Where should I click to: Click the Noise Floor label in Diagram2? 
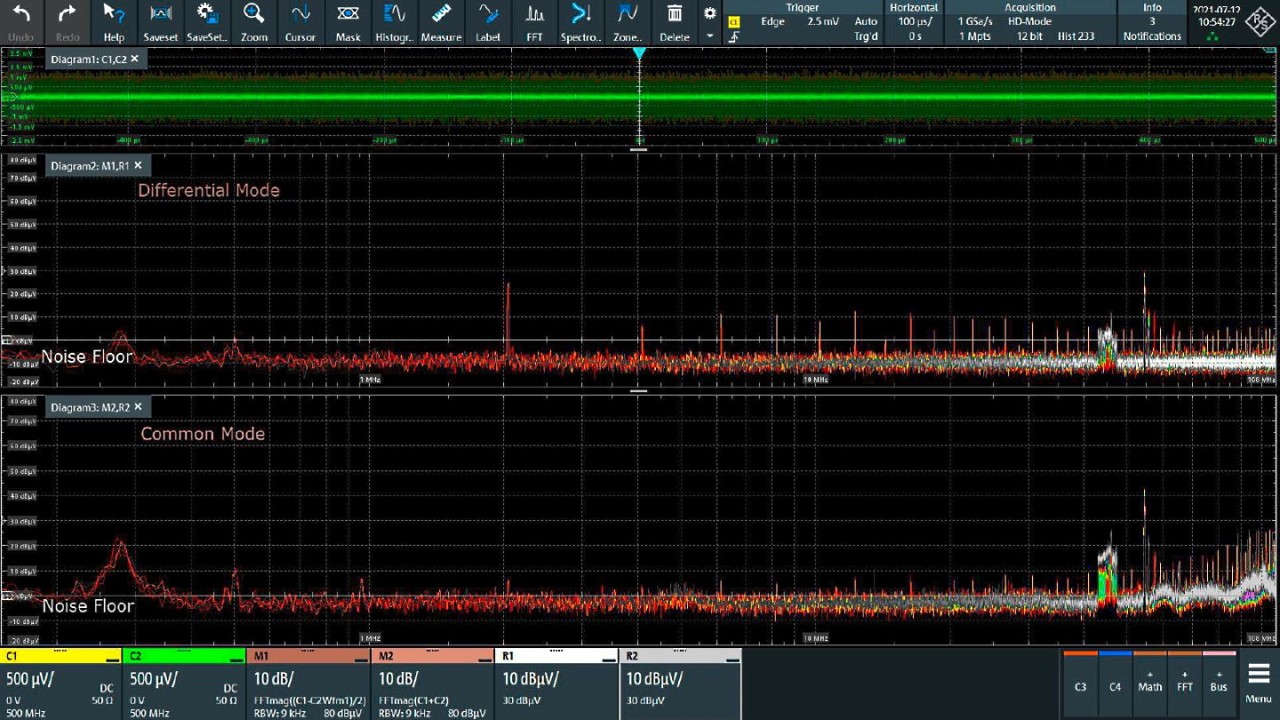coord(87,356)
